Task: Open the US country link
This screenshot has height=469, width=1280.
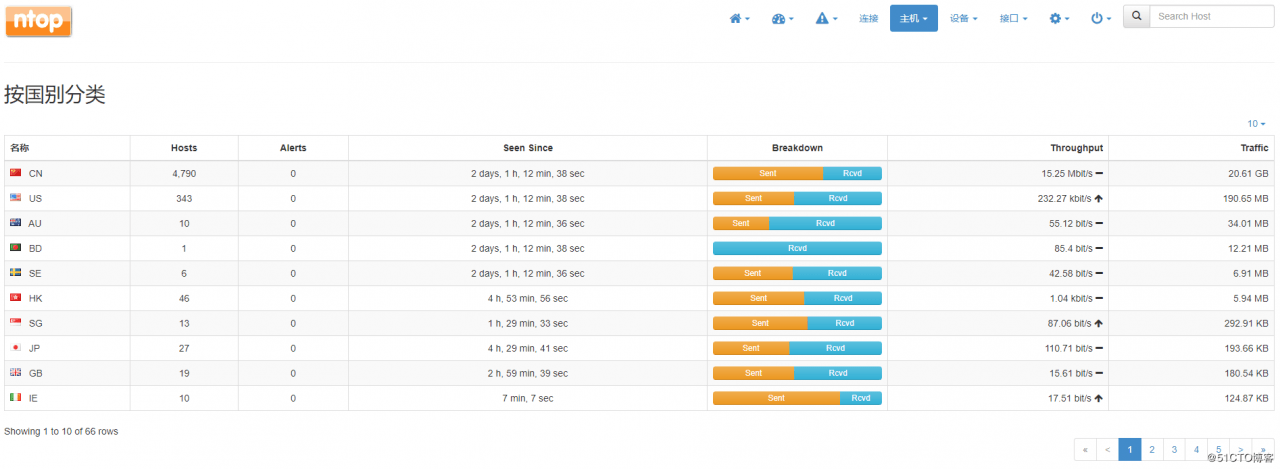Action: [35, 198]
